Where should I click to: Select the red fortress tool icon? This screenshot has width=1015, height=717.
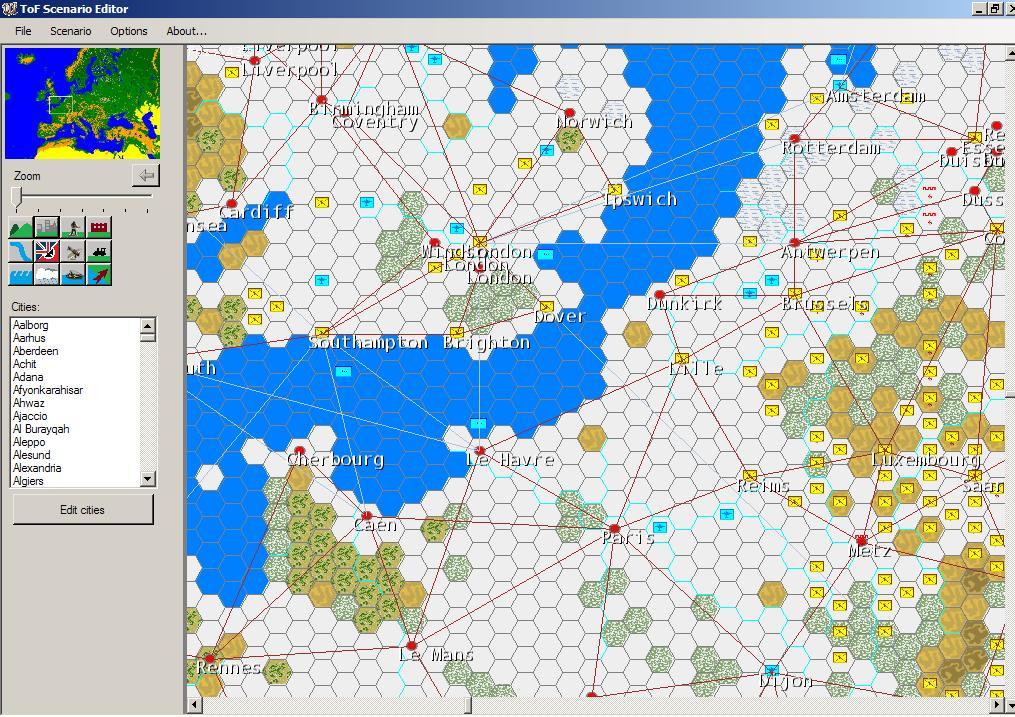pos(99,227)
